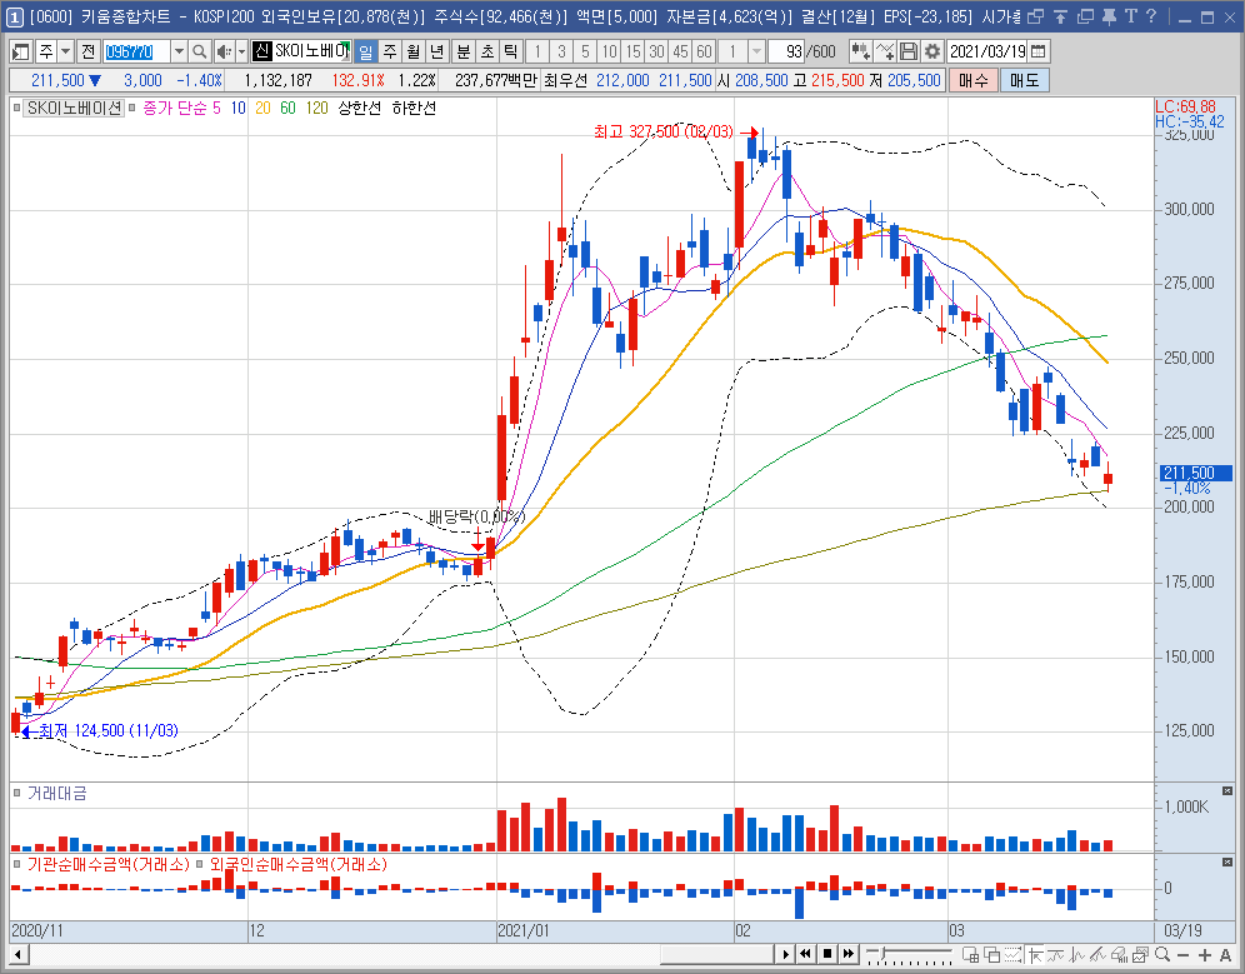Click the fast-forward playback button

[849, 954]
